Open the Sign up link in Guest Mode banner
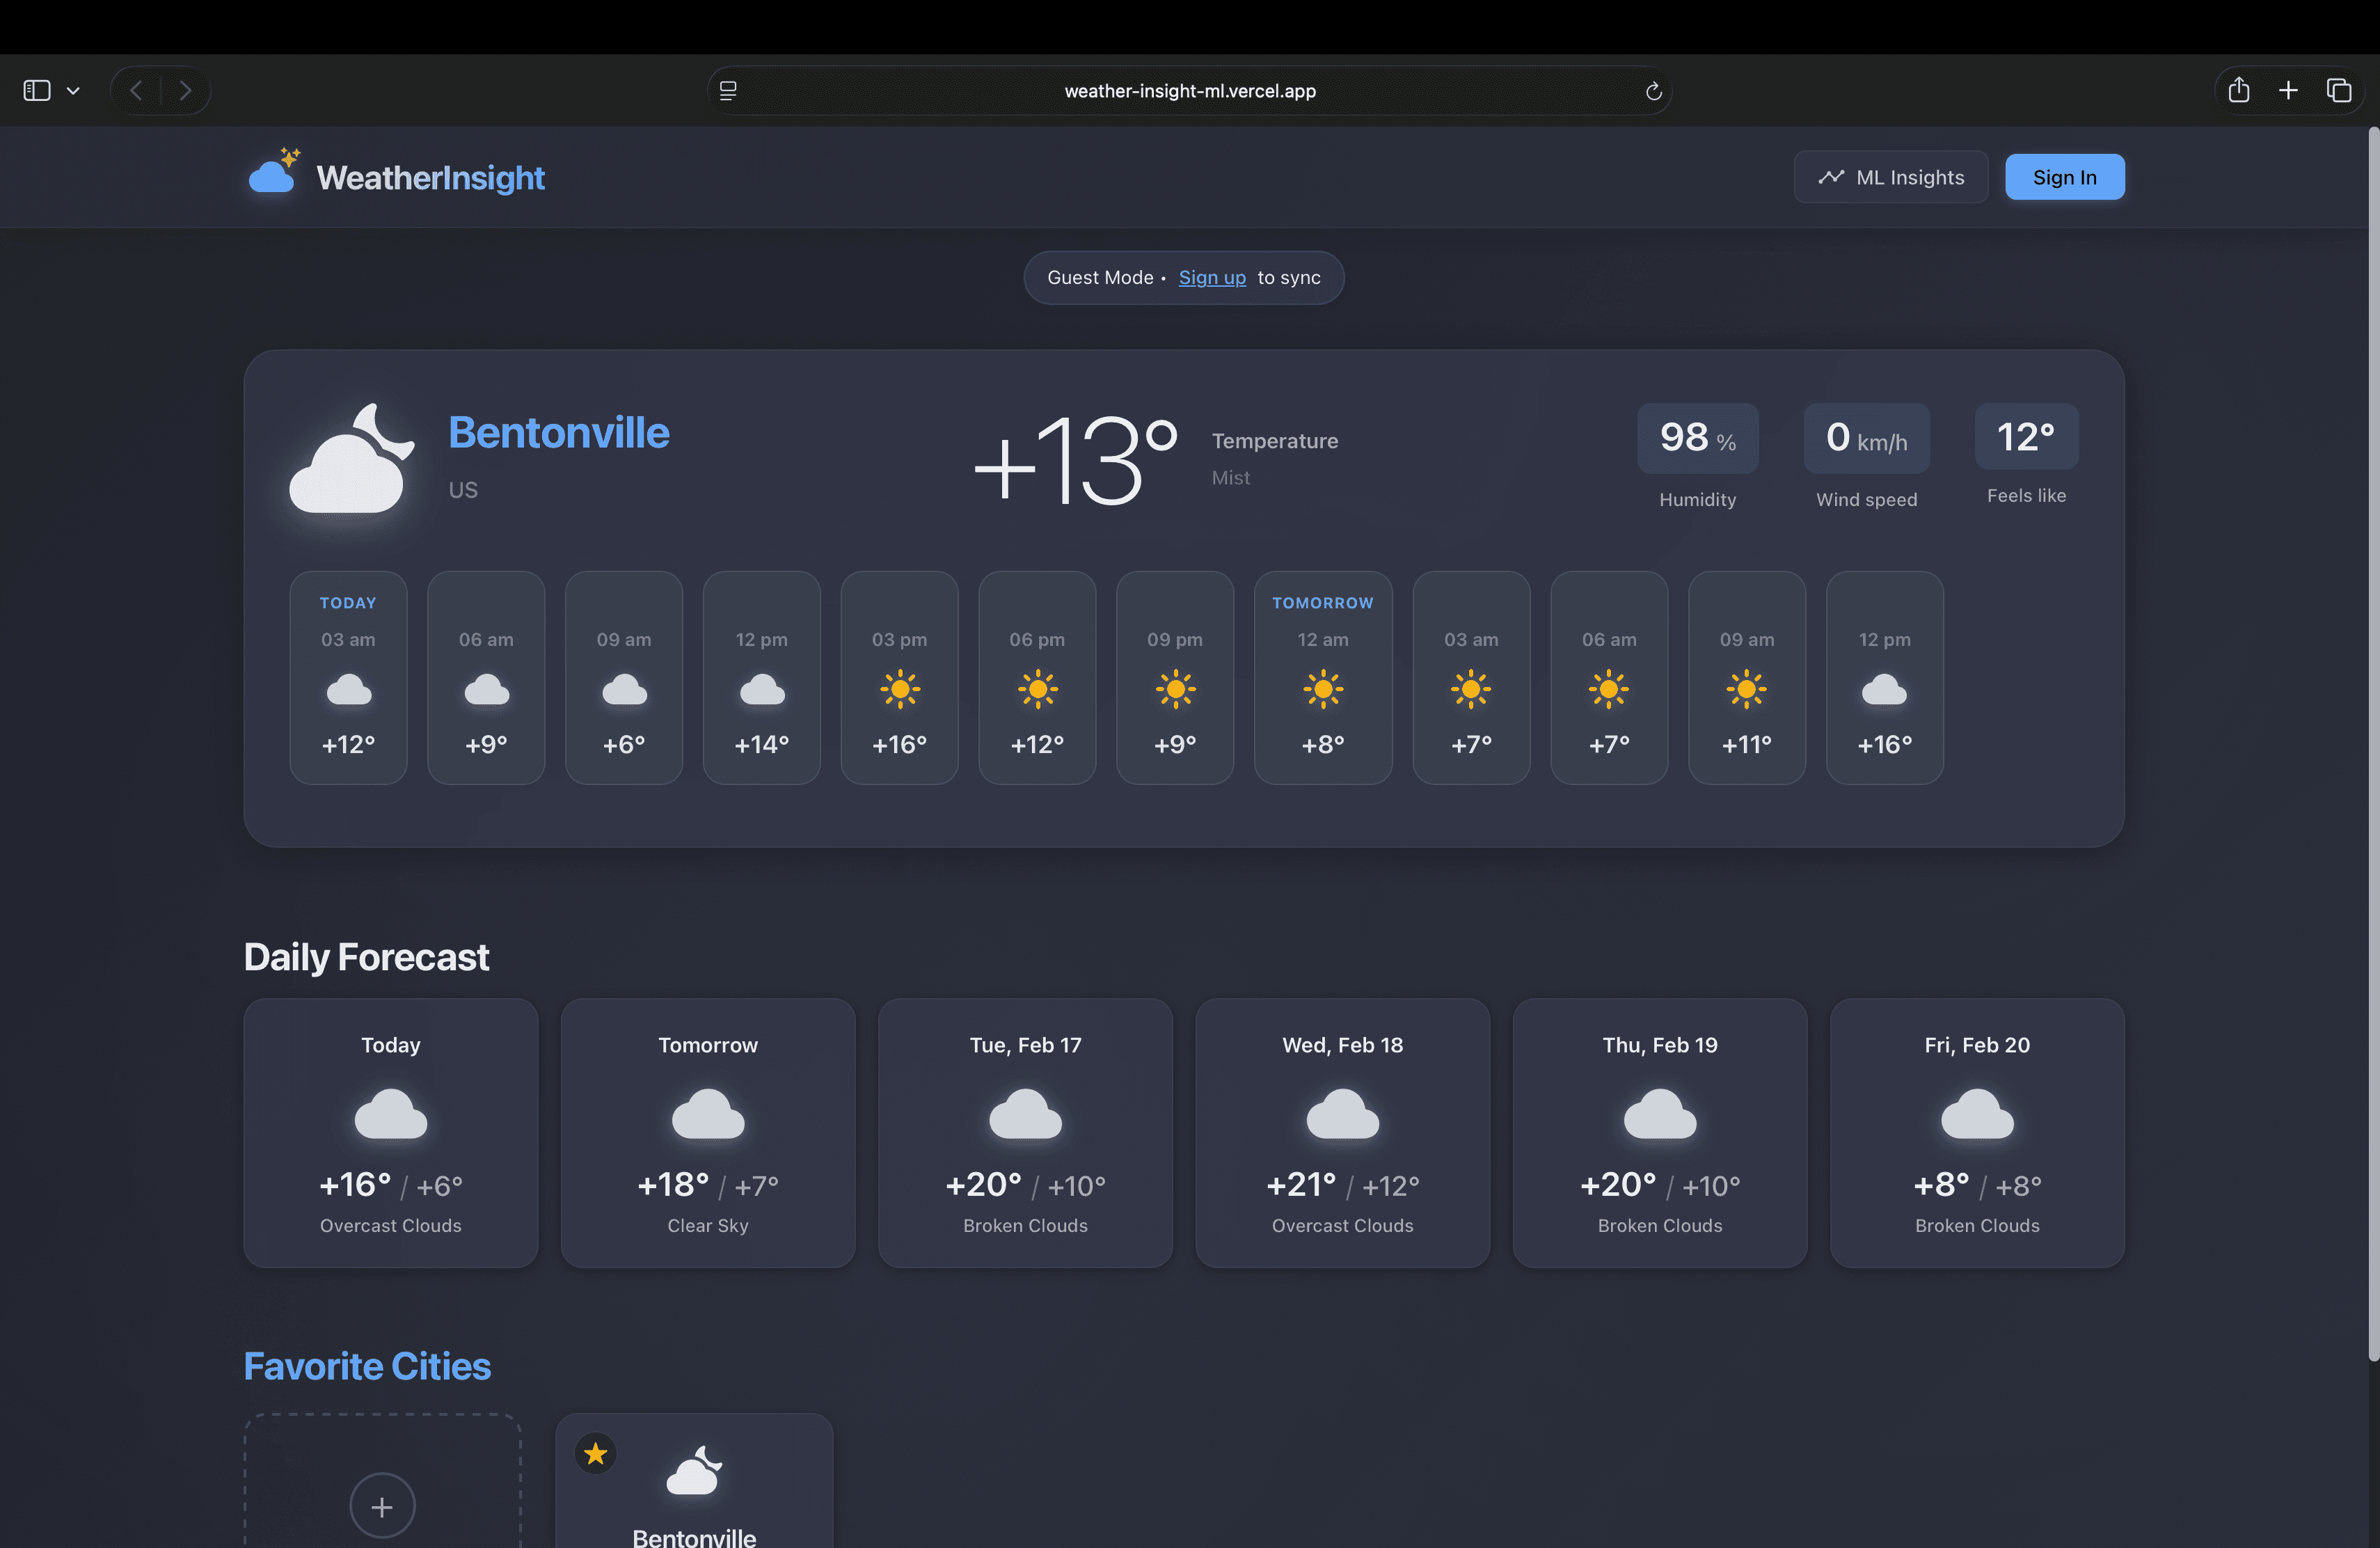Screen dimensions: 2380x1548 (1211, 278)
